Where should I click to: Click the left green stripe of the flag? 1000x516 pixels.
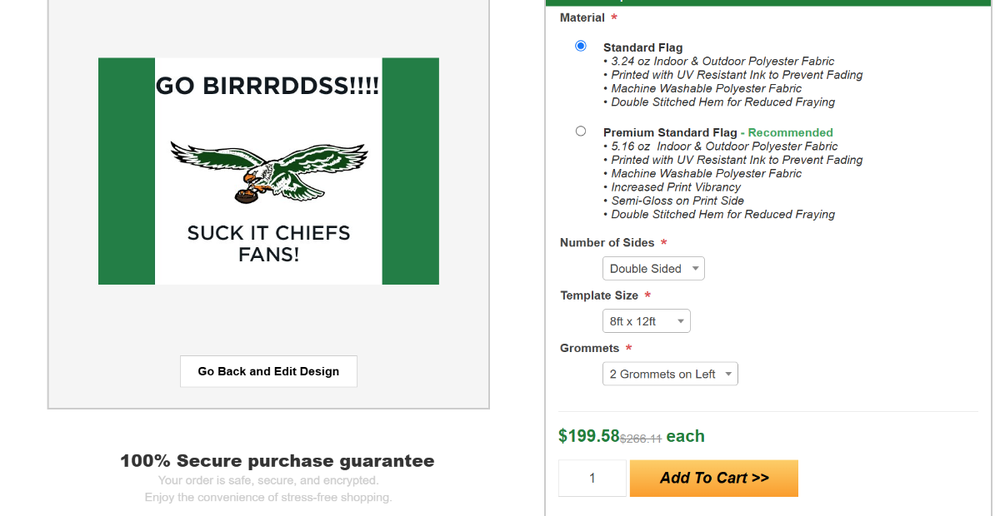(x=126, y=171)
